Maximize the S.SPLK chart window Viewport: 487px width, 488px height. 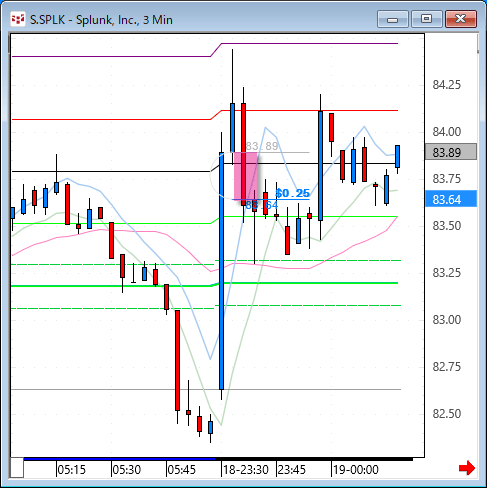(426, 19)
